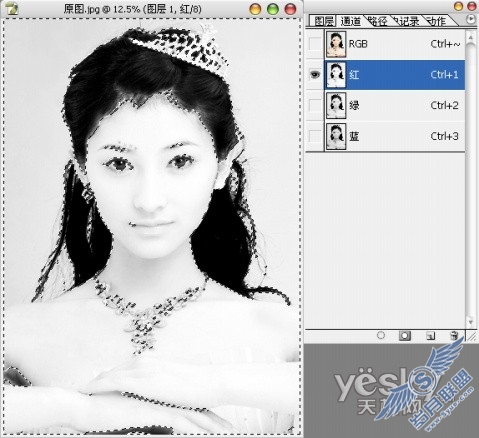
Task: Toggle visibility of the Red channel
Action: click(x=315, y=74)
